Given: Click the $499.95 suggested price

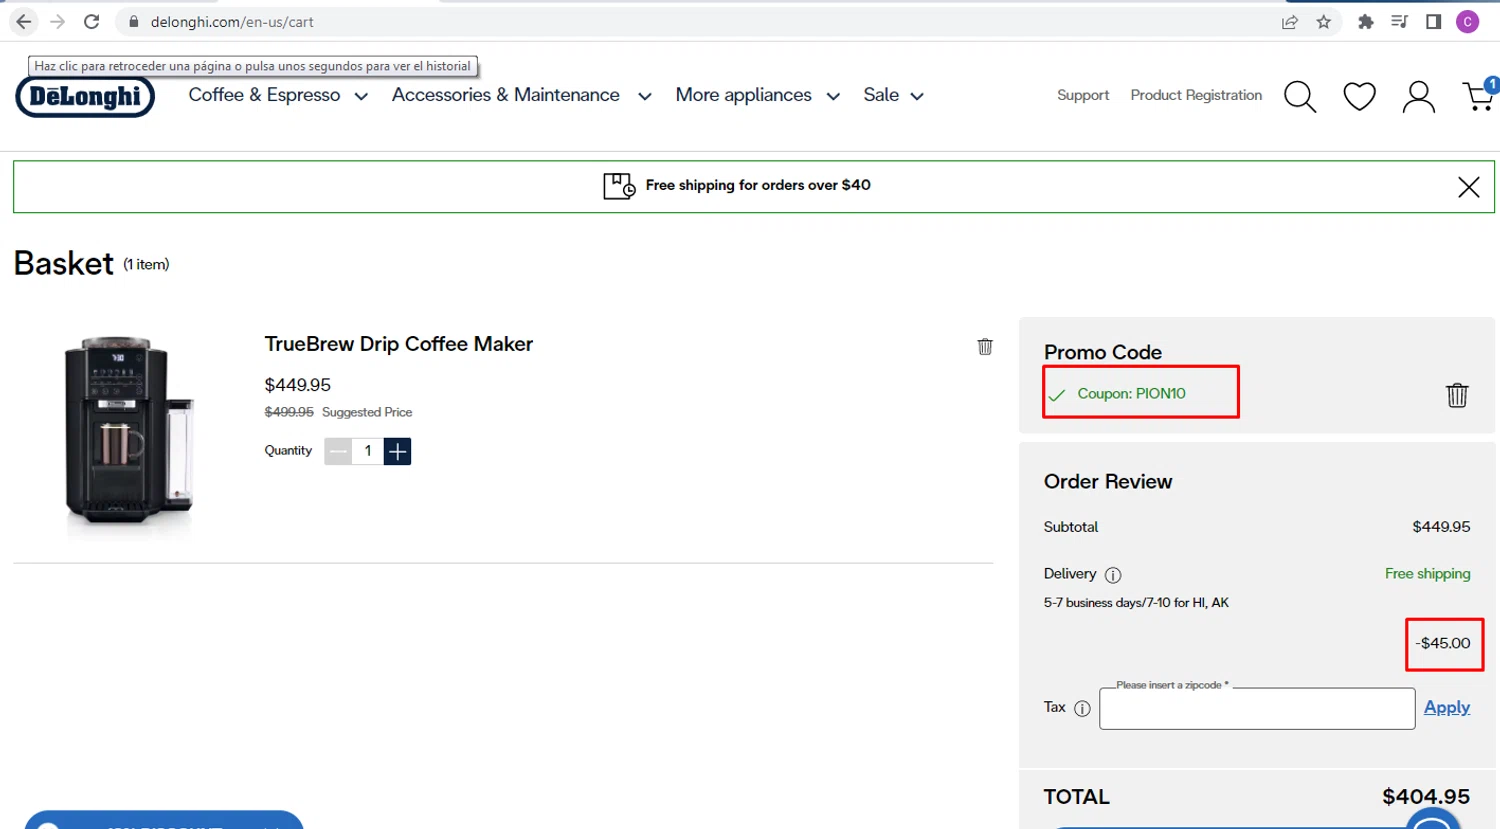Looking at the screenshot, I should tap(289, 412).
